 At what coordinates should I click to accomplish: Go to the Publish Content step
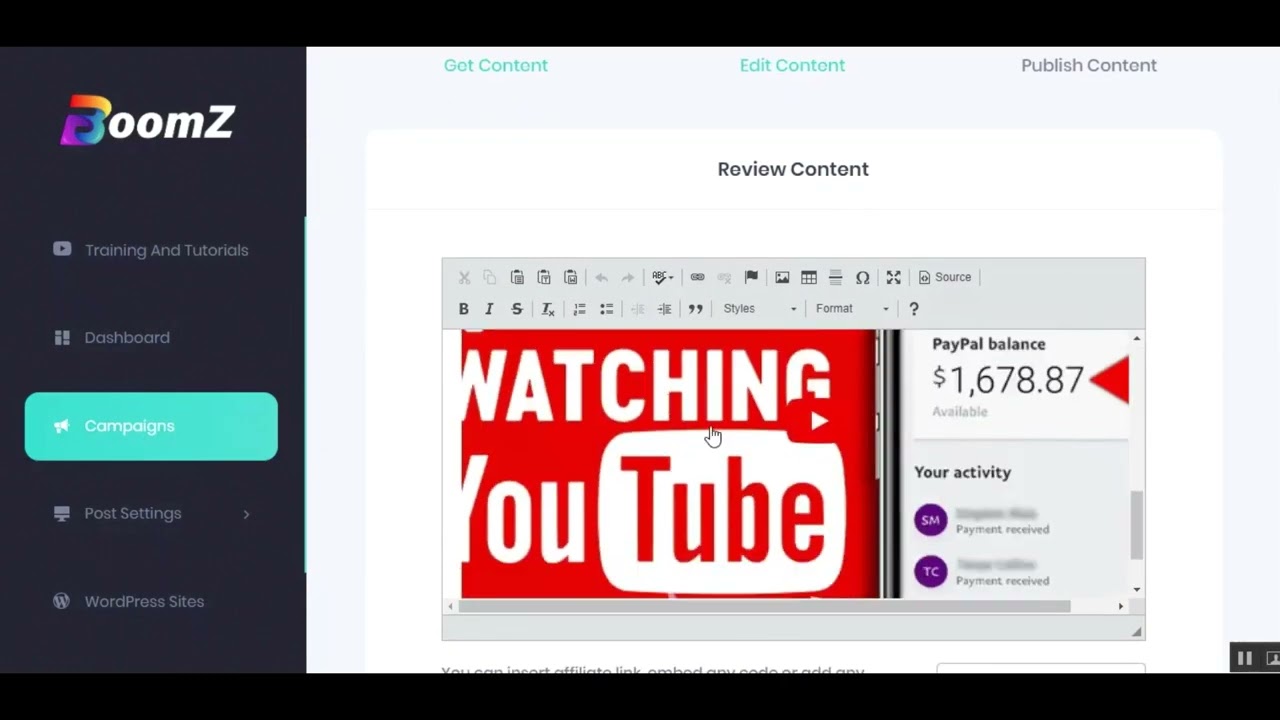tap(1088, 65)
